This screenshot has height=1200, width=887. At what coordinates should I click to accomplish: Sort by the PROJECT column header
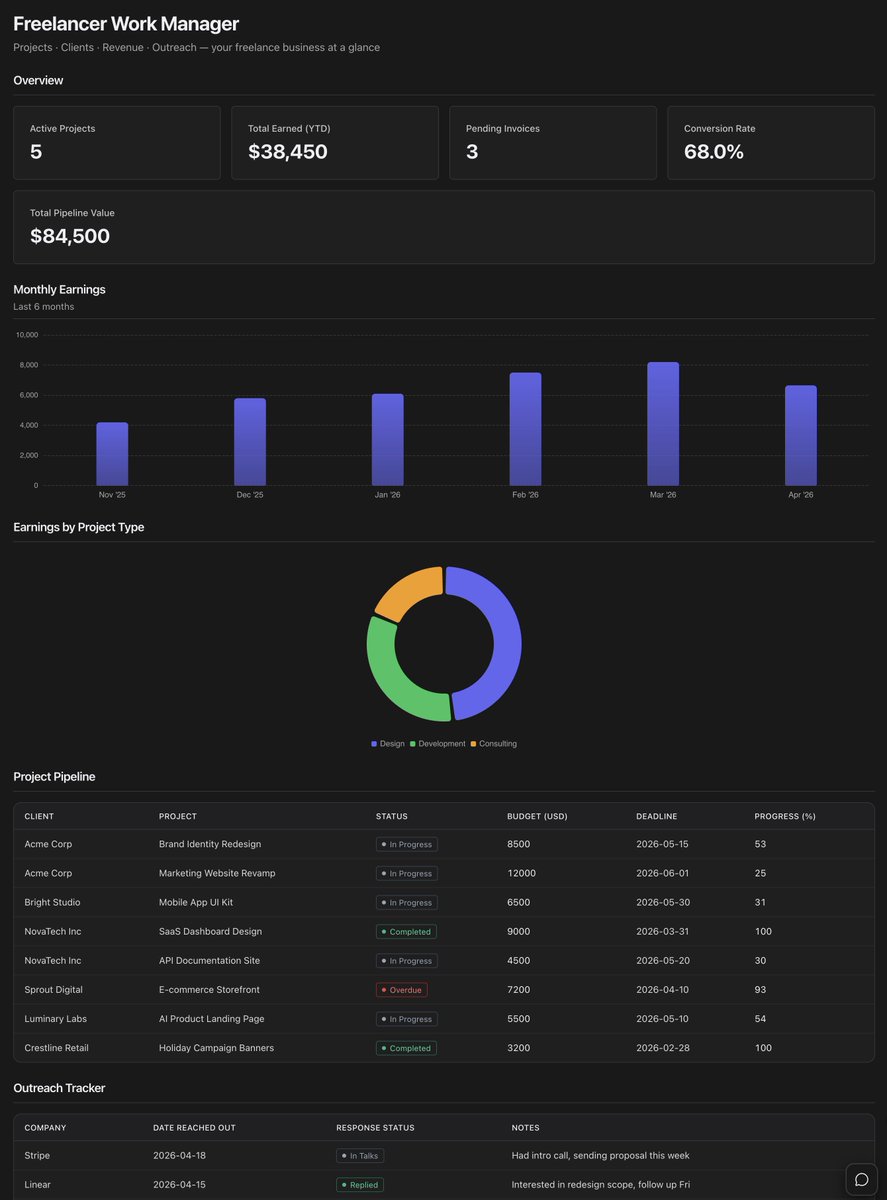[x=178, y=816]
